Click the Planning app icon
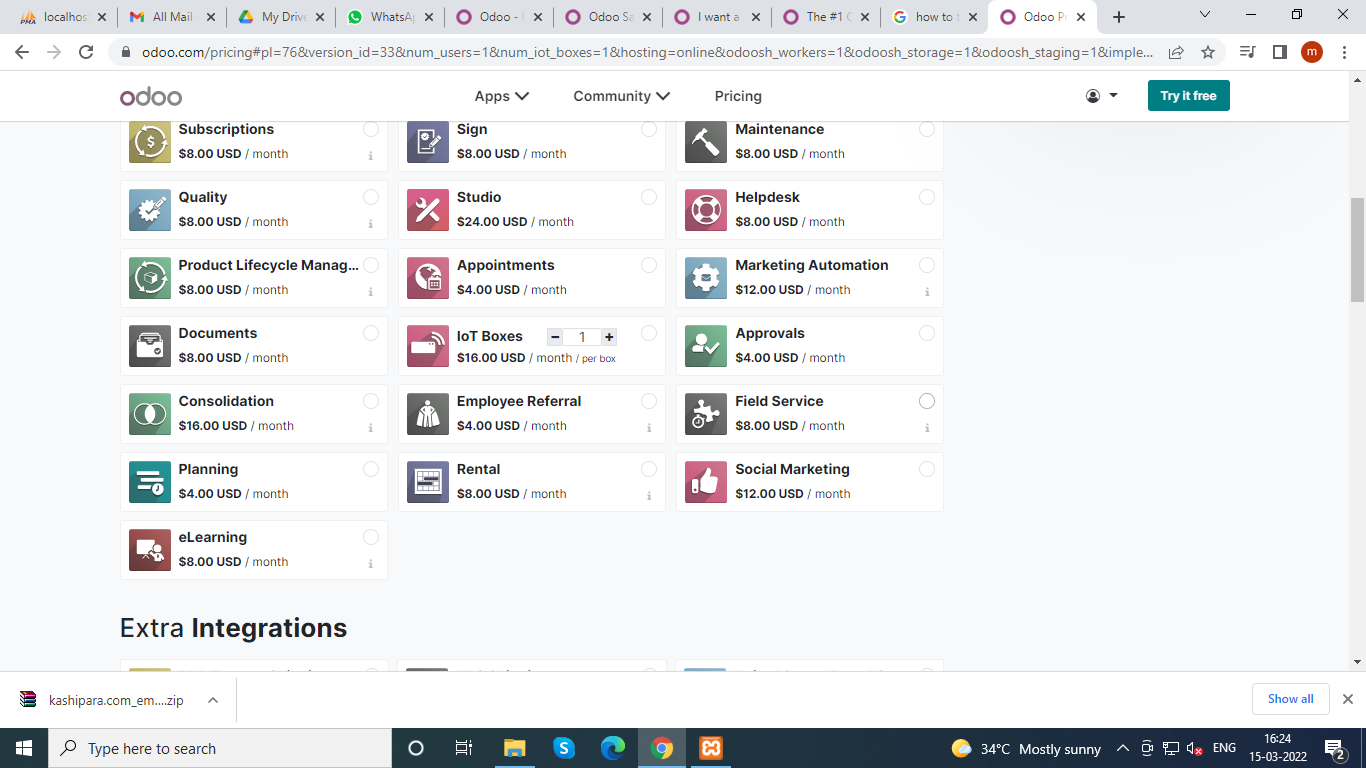This screenshot has height=768, width=1366. [150, 482]
